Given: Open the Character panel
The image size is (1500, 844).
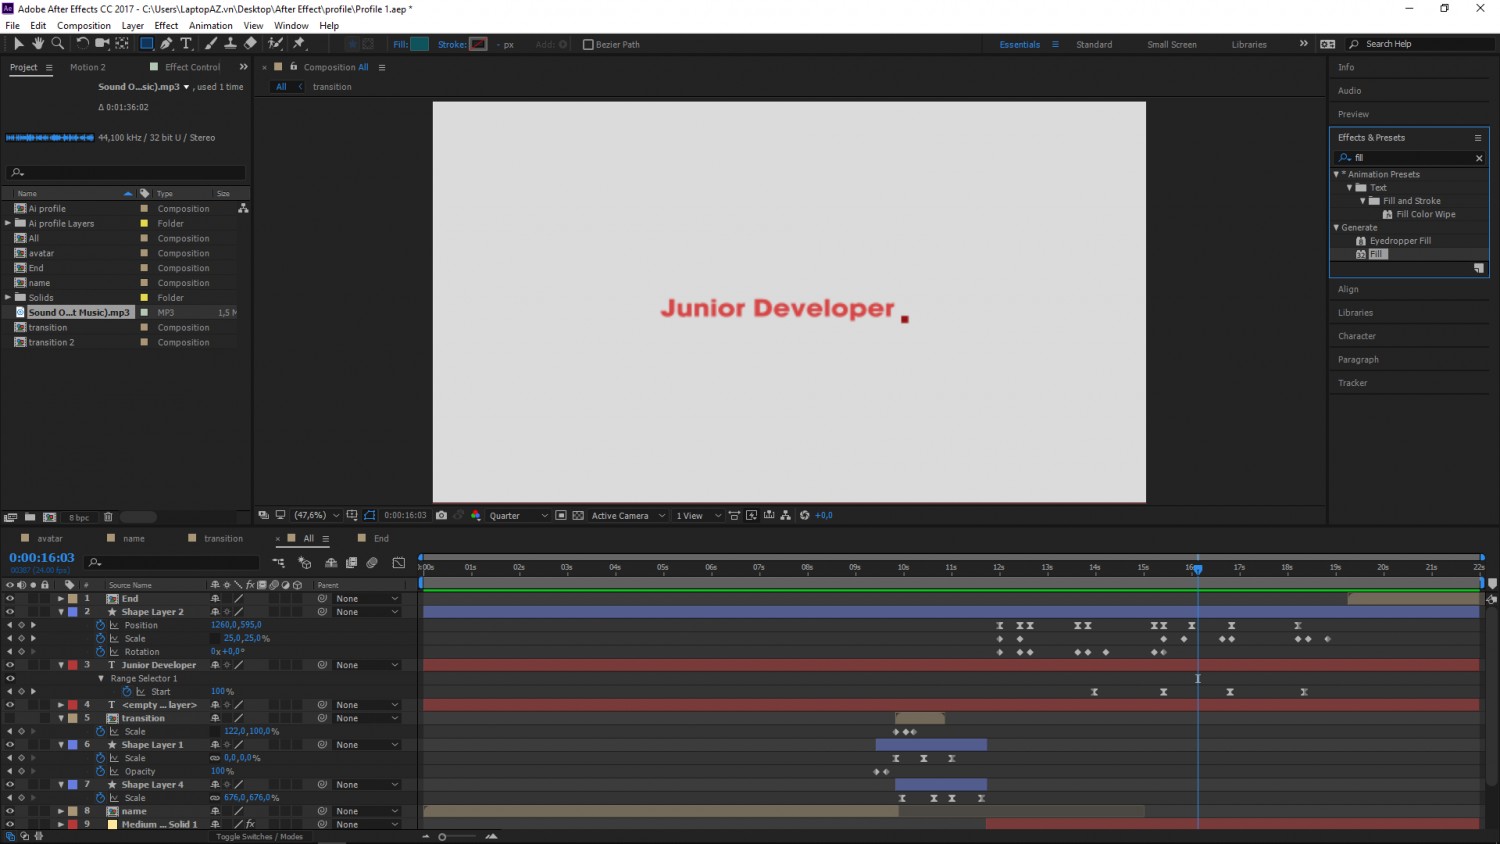Looking at the screenshot, I should tap(1357, 336).
